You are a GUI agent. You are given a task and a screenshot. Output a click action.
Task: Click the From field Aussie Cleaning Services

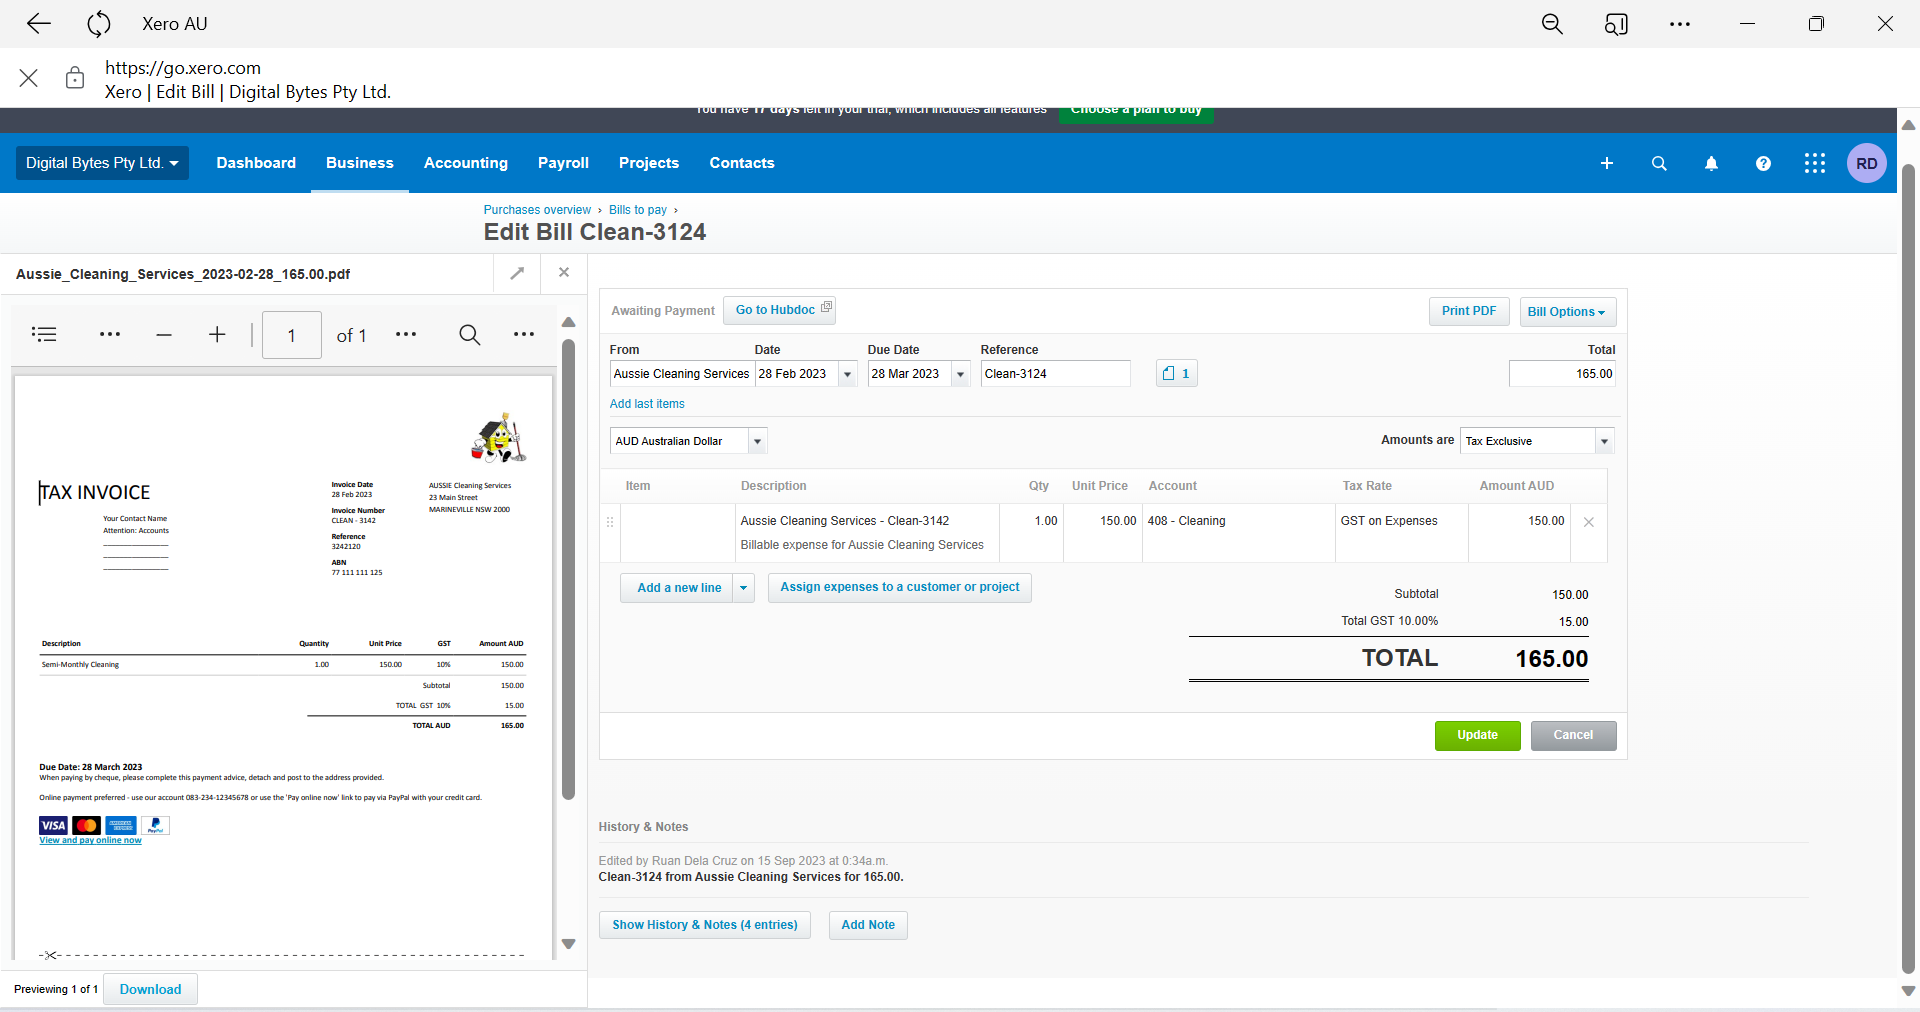pyautogui.click(x=682, y=374)
